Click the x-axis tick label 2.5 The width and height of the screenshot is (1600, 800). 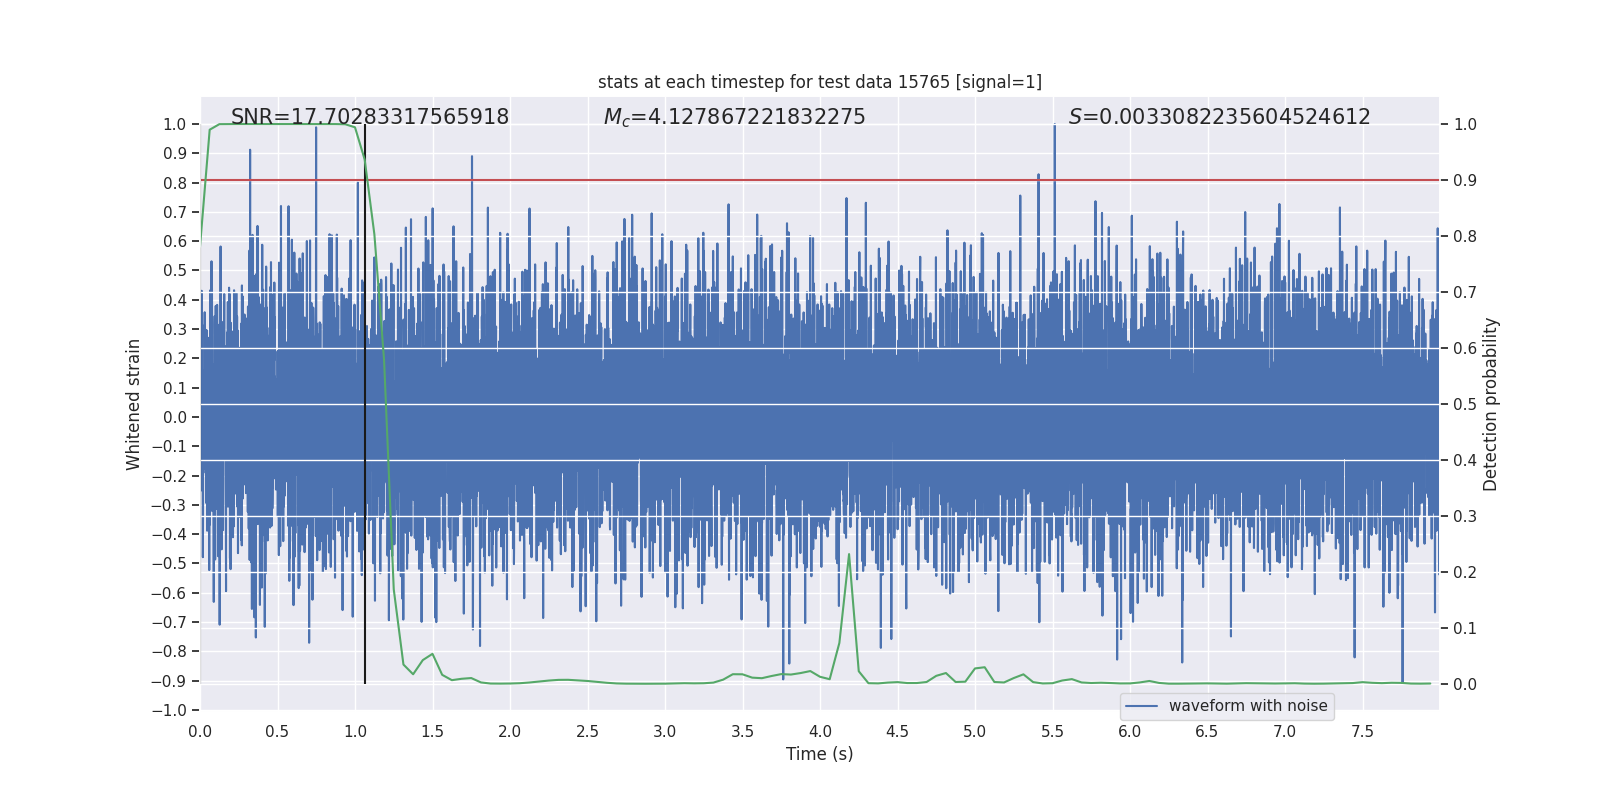(587, 732)
